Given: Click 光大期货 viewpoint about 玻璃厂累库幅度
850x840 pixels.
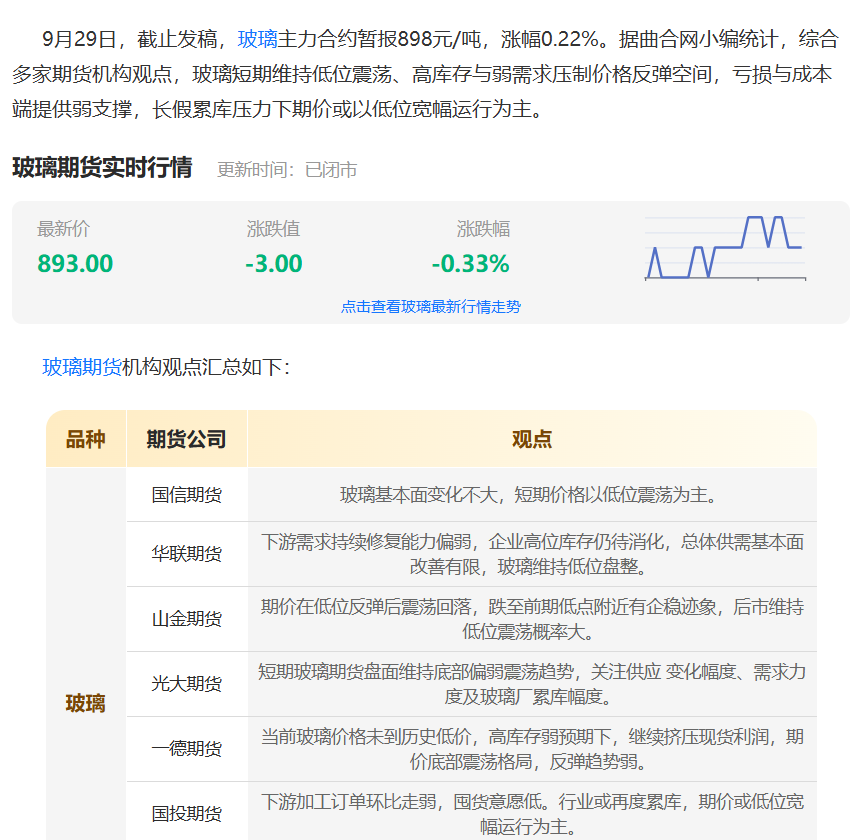Looking at the screenshot, I should click(532, 684).
